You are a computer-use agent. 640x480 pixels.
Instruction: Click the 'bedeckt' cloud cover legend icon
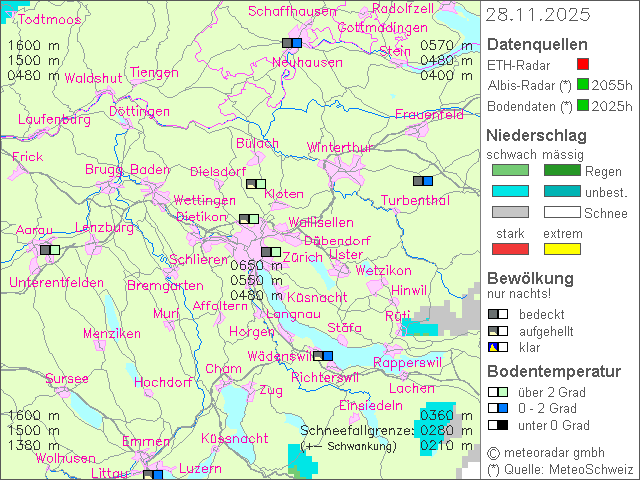[x=498, y=314]
